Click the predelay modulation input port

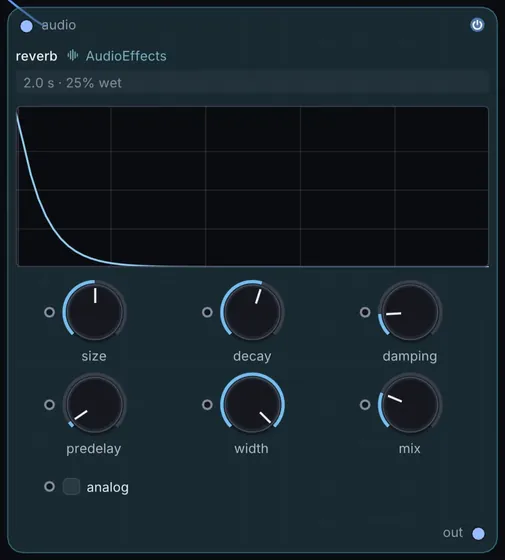[50, 404]
